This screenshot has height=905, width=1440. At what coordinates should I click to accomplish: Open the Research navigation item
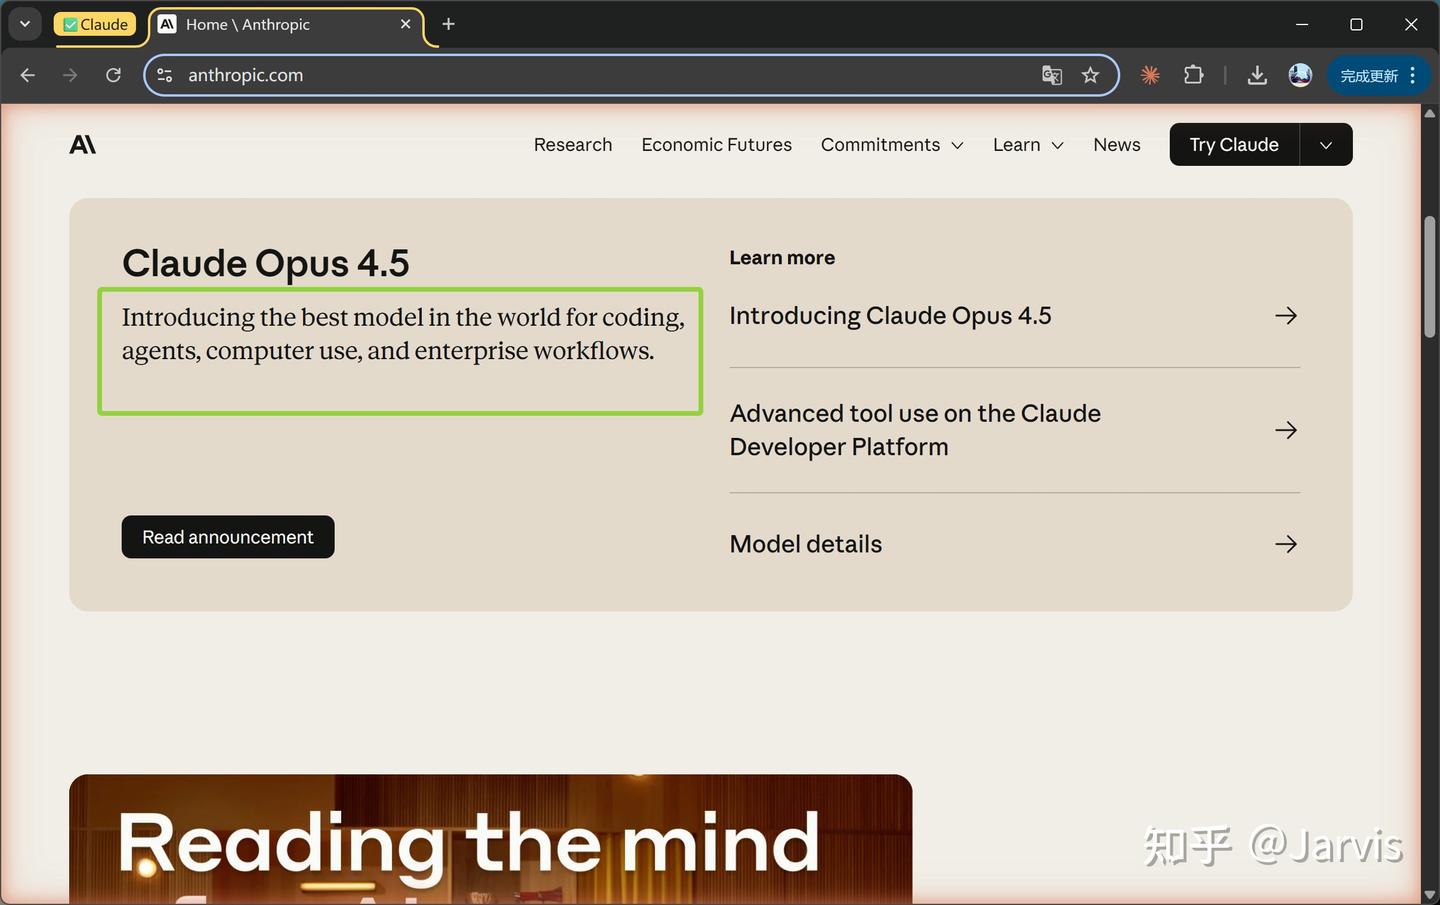pos(573,145)
